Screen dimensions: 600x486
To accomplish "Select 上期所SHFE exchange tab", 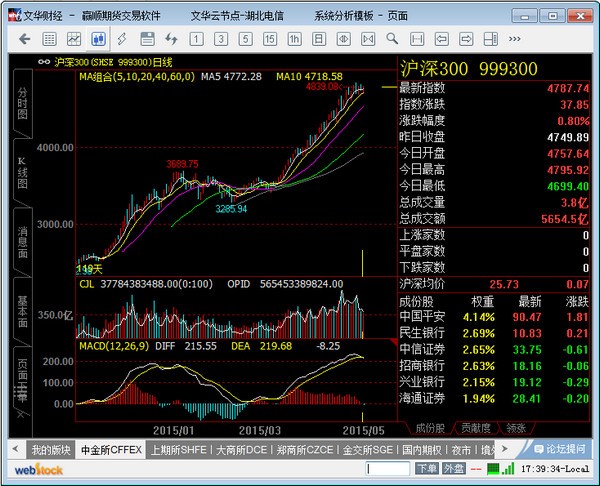I will [178, 450].
